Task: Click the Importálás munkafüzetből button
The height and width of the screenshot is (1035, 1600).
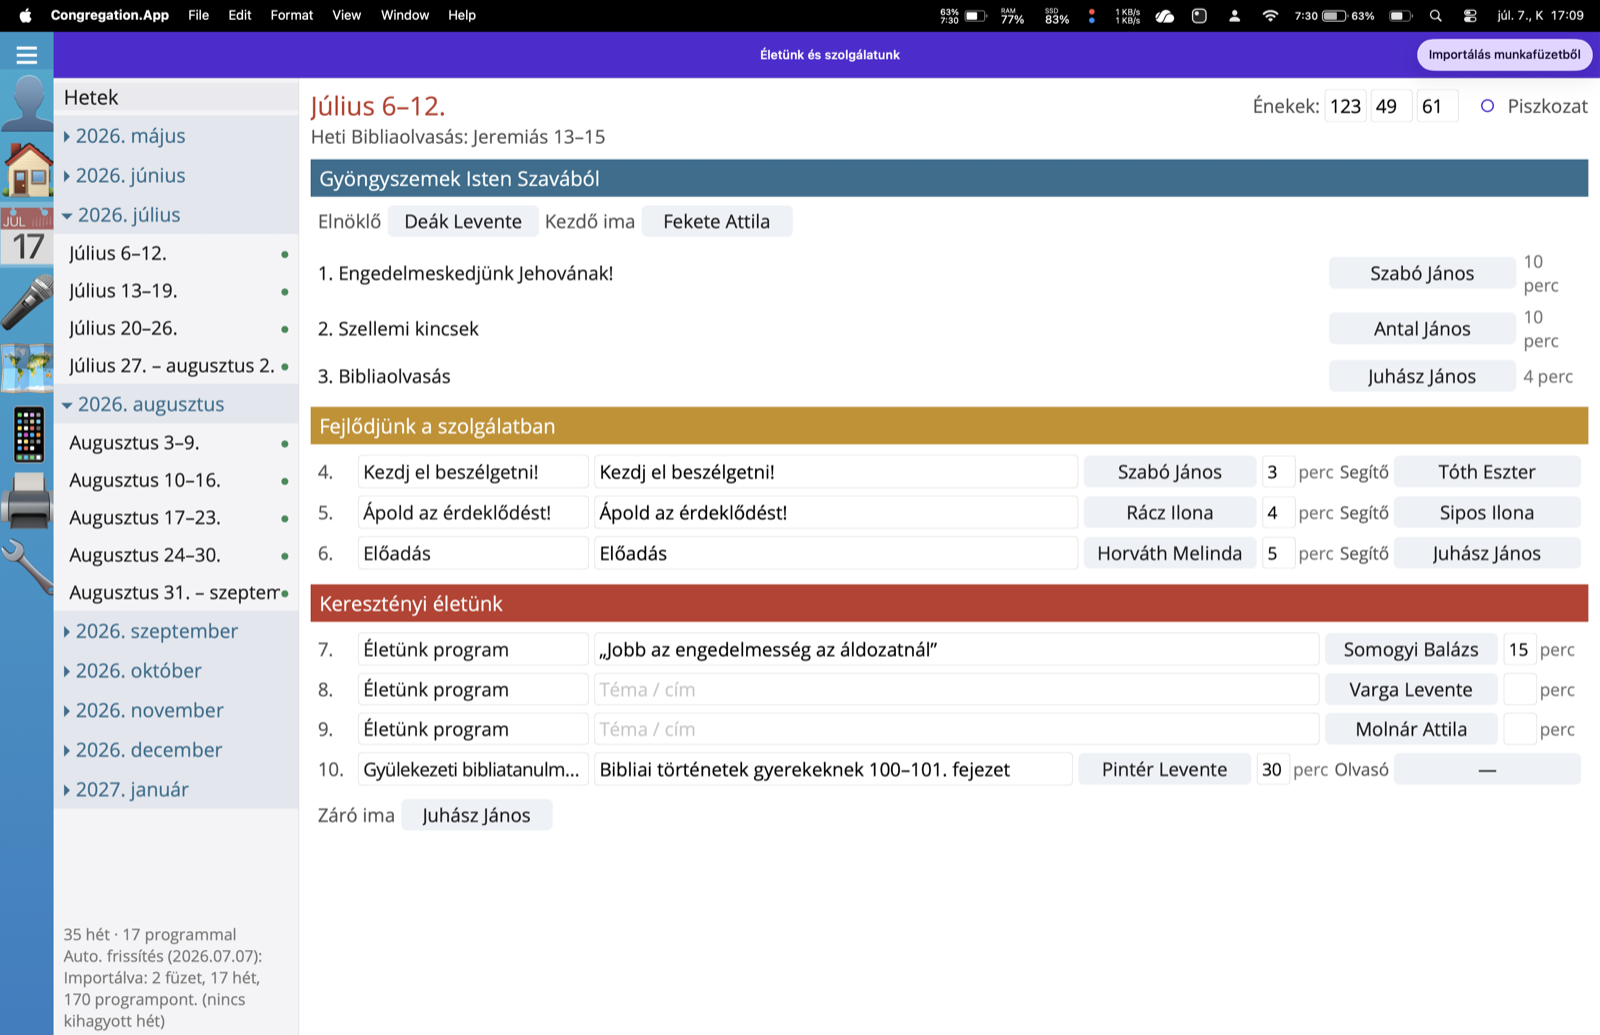Action: click(1504, 55)
